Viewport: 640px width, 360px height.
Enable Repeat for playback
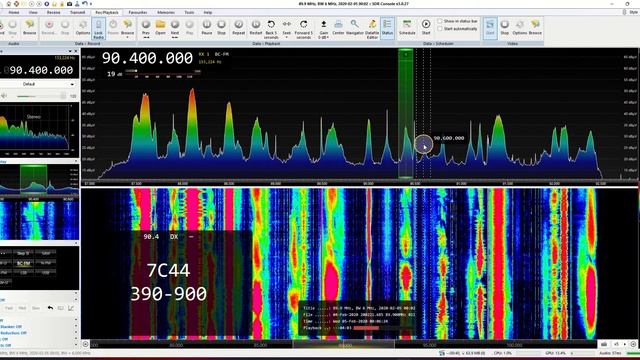click(x=239, y=28)
